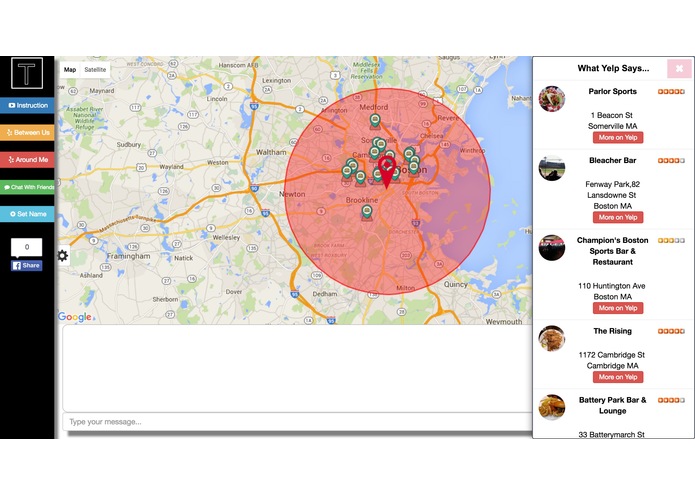The image size is (695, 494).
Task: Click the share count bubble showing 0
Action: [x=27, y=247]
